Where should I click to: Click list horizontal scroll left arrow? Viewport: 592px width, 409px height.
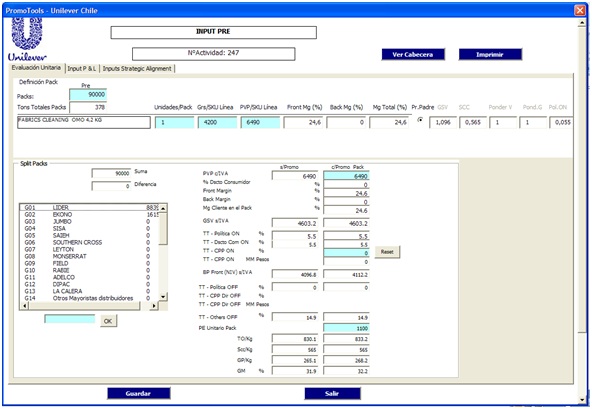coord(24,306)
